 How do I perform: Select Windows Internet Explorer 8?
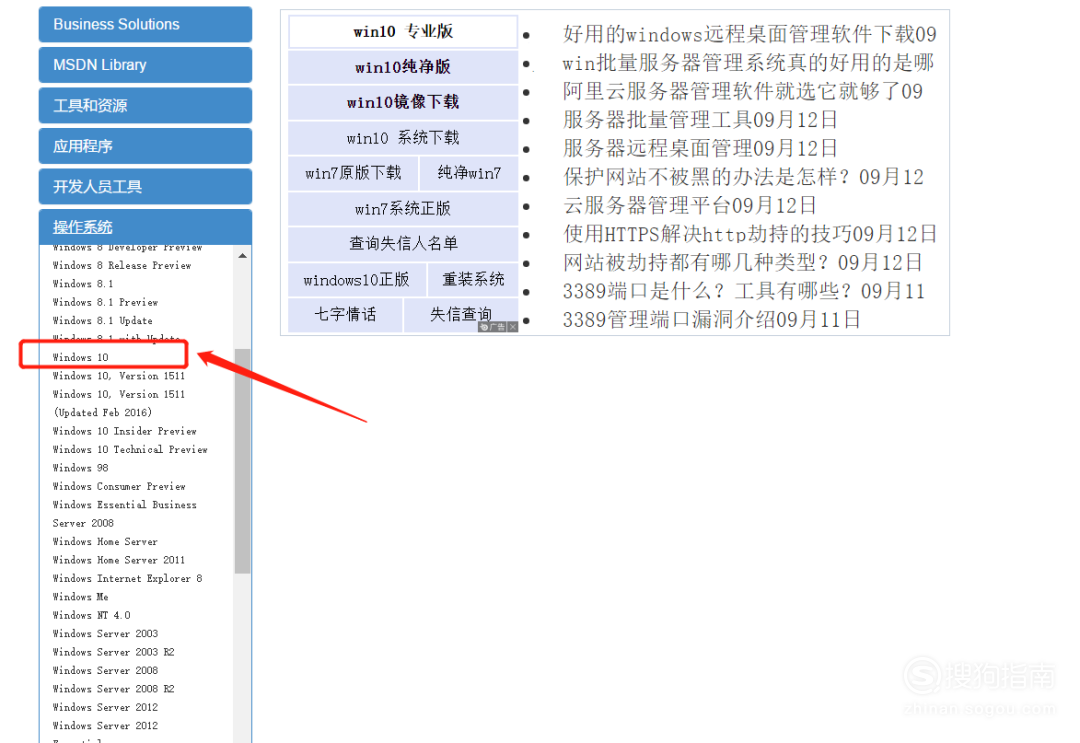click(x=127, y=579)
